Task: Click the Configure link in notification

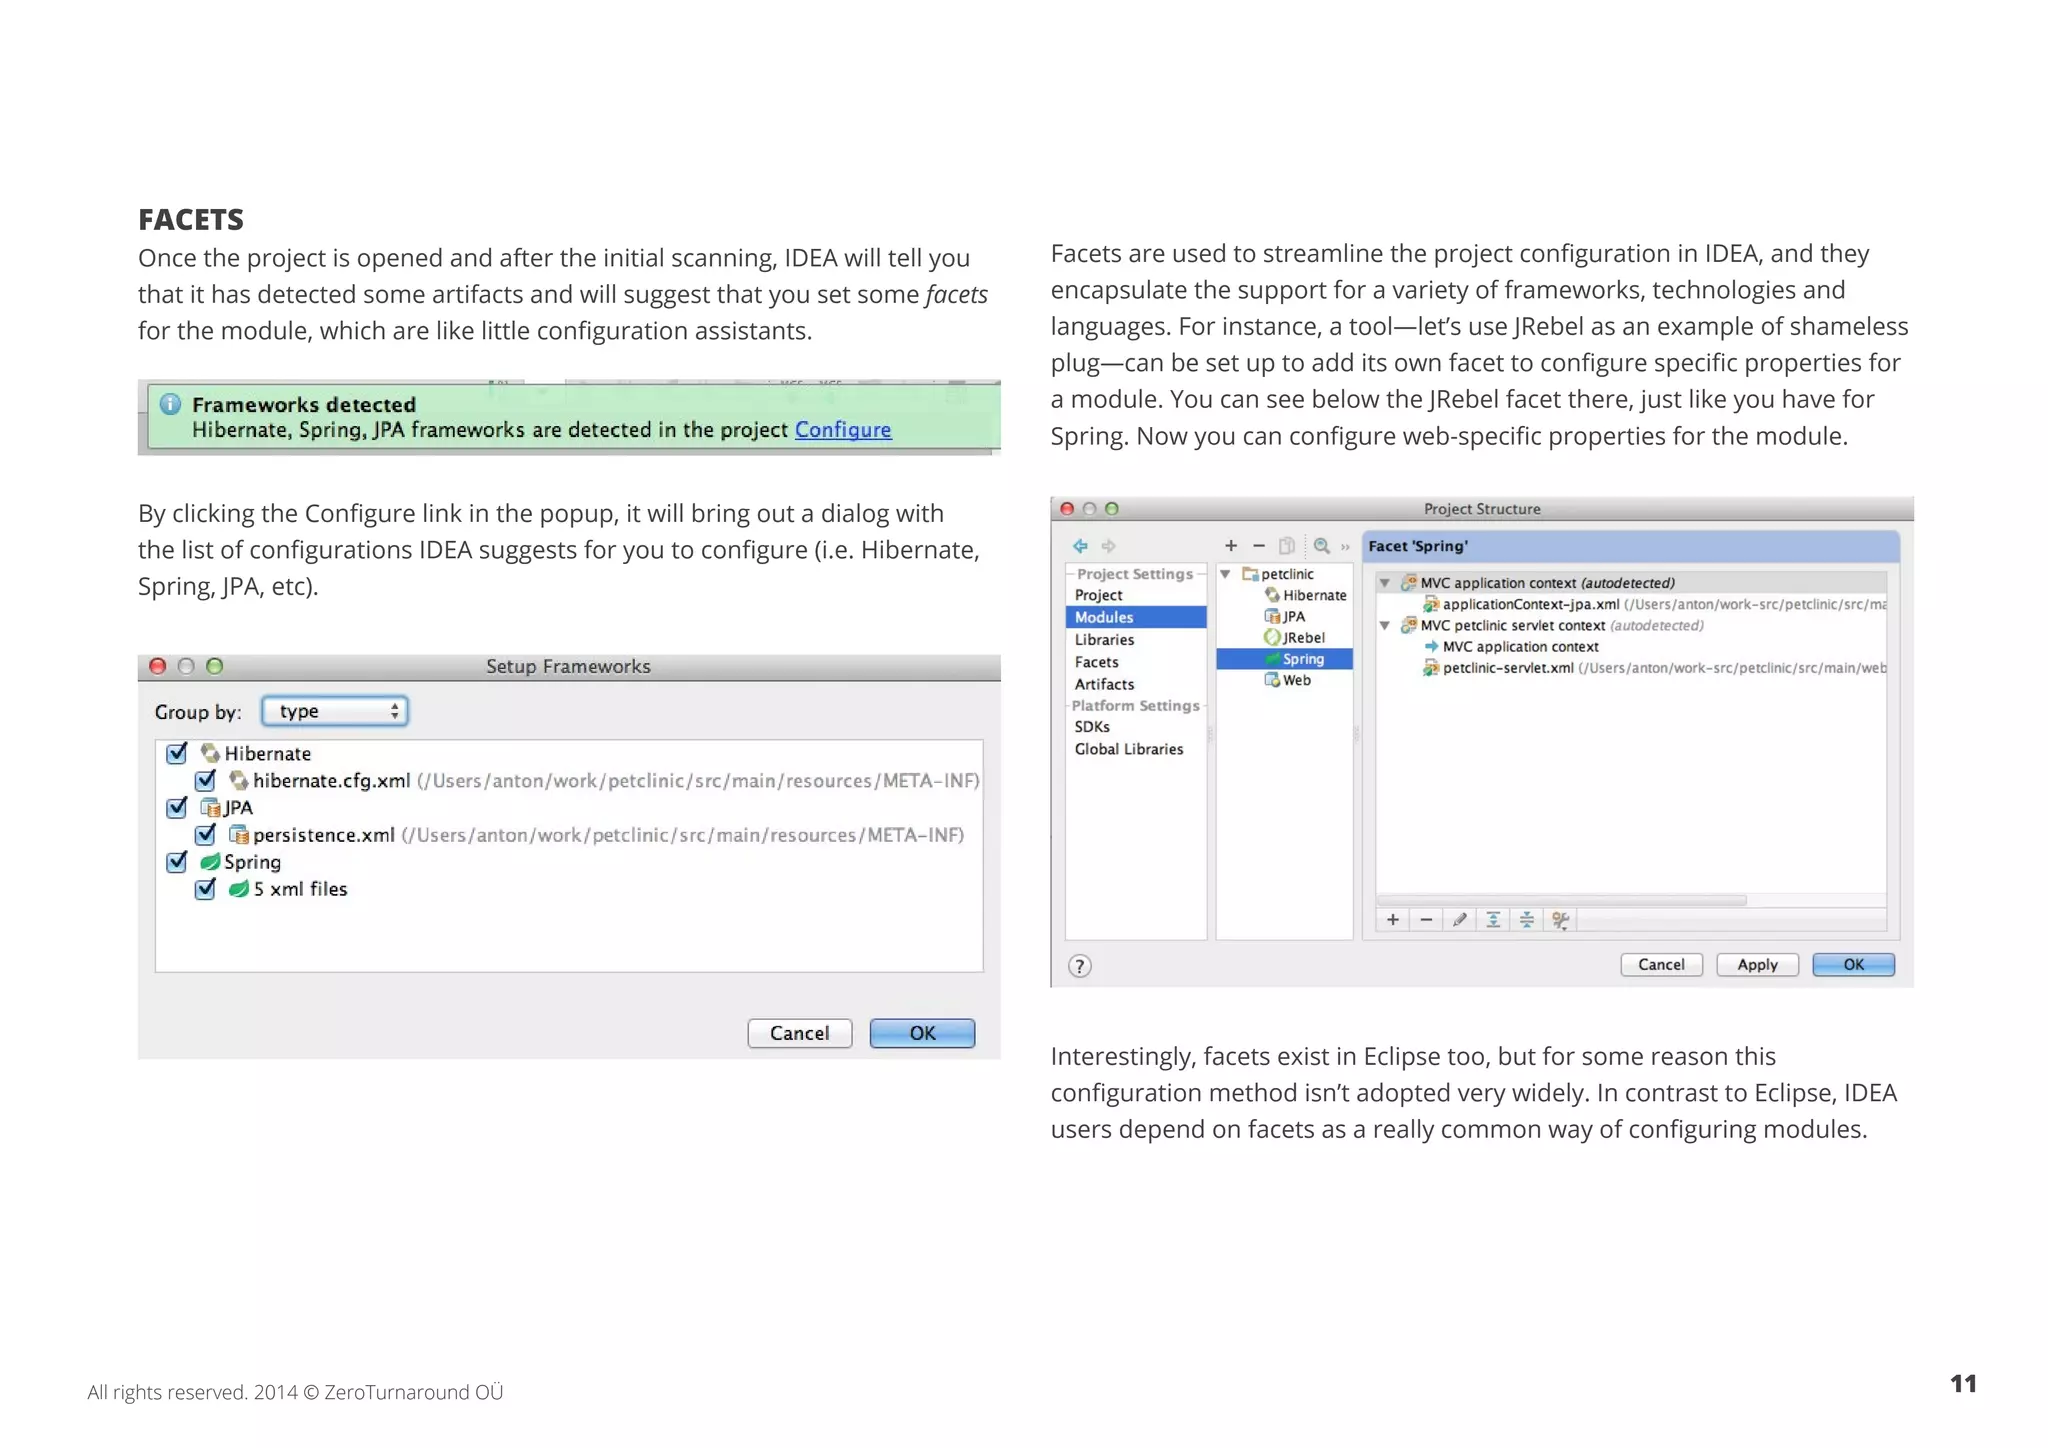Action: (x=842, y=430)
